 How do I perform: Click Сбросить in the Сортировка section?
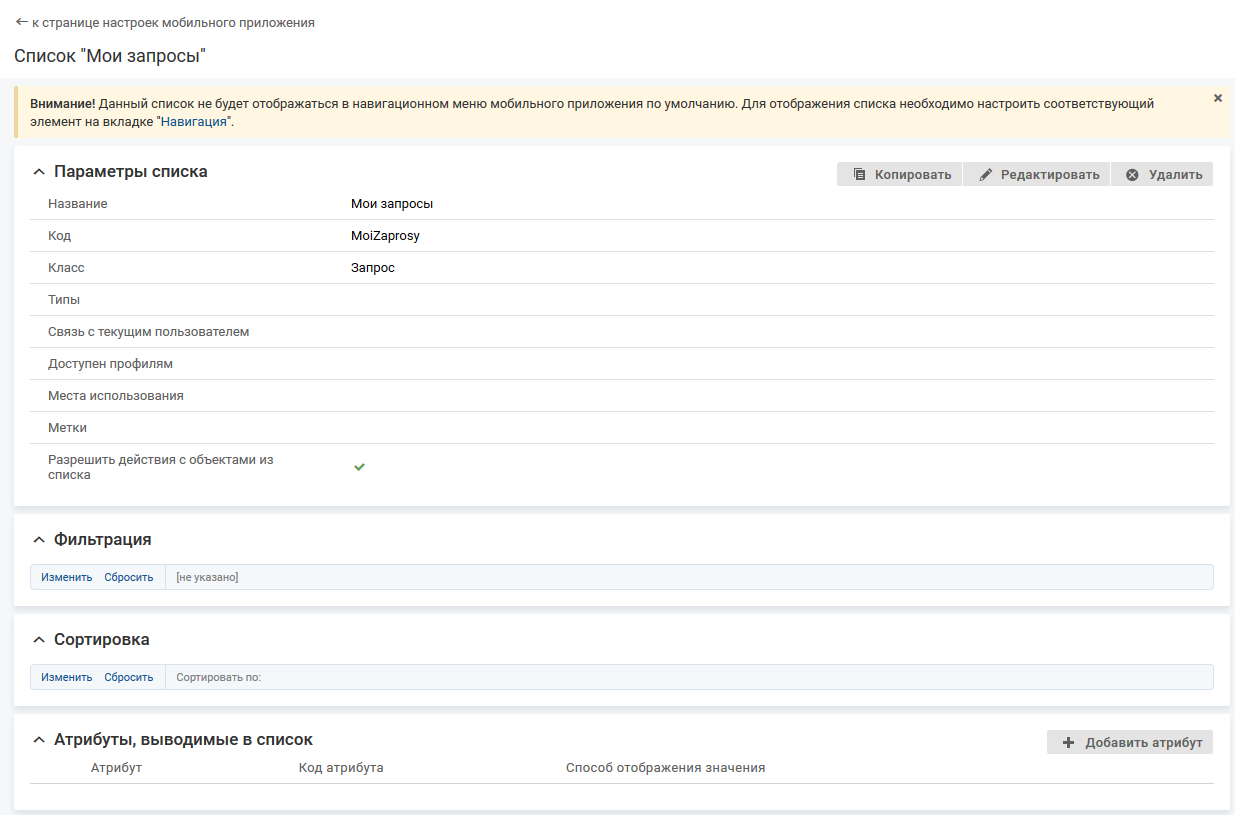(x=129, y=677)
